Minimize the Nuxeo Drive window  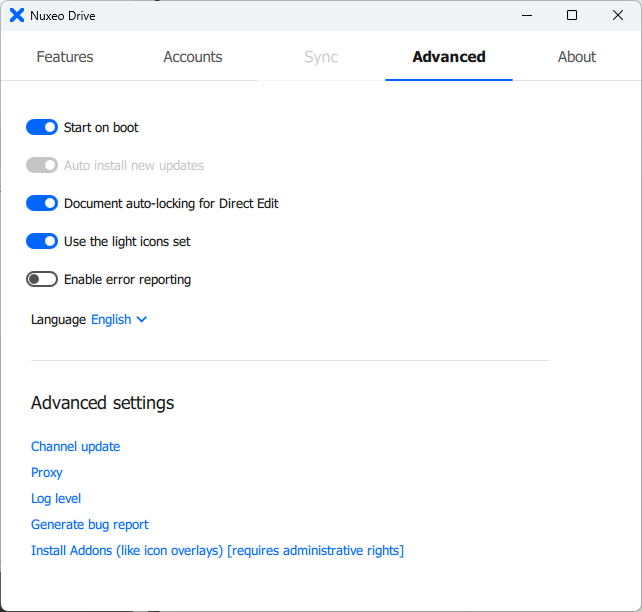(x=527, y=16)
